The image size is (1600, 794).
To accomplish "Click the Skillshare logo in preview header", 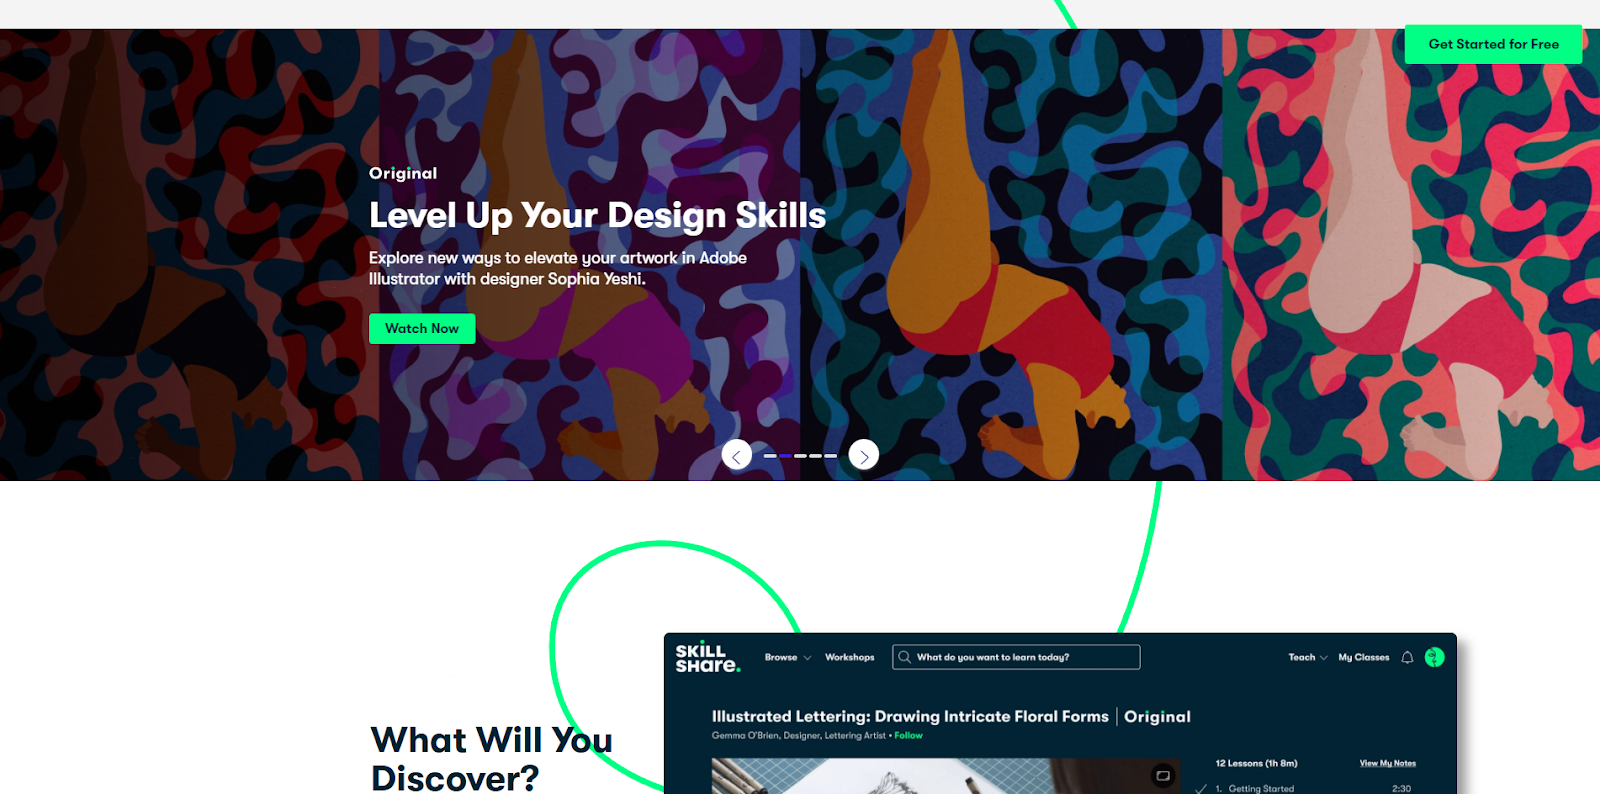I will pyautogui.click(x=708, y=657).
